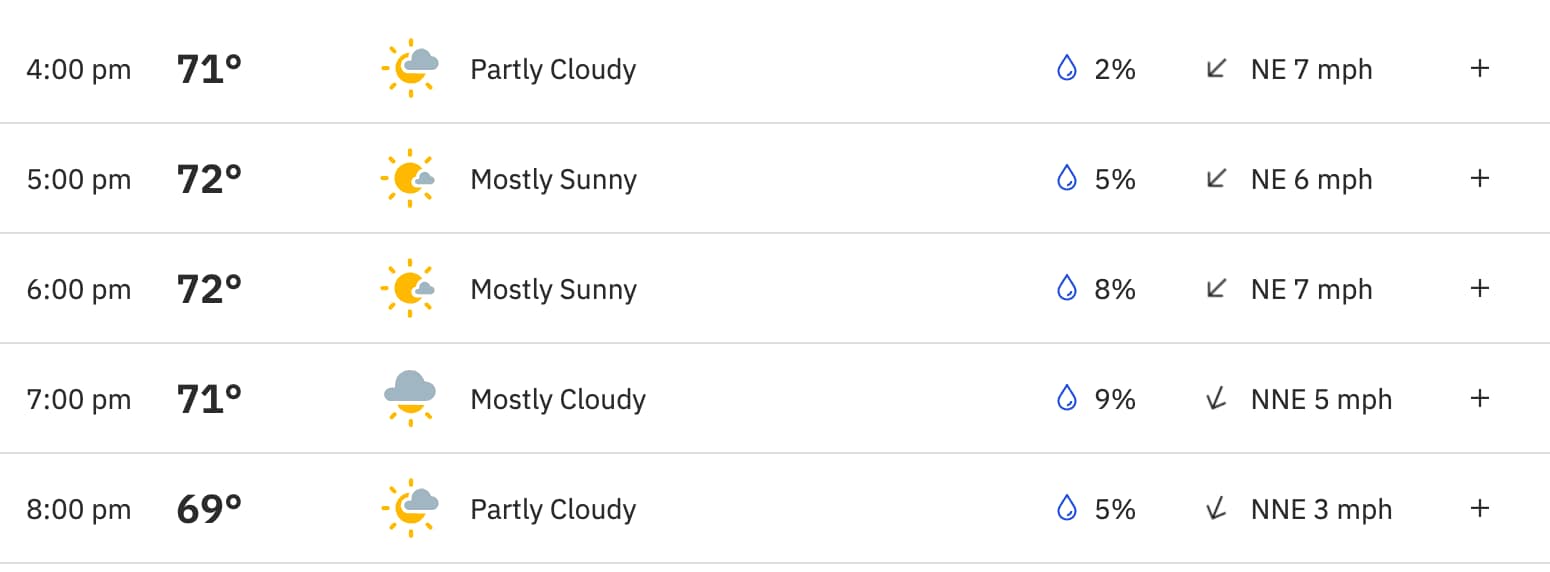1550x572 pixels.
Task: Click the 69° temperature at 8:00 pm
Action: pyautogui.click(x=209, y=510)
